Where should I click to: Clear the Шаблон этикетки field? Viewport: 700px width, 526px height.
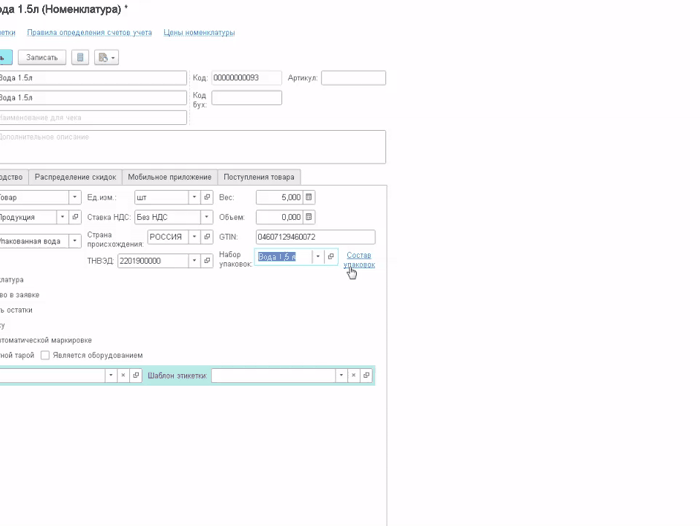click(x=353, y=376)
